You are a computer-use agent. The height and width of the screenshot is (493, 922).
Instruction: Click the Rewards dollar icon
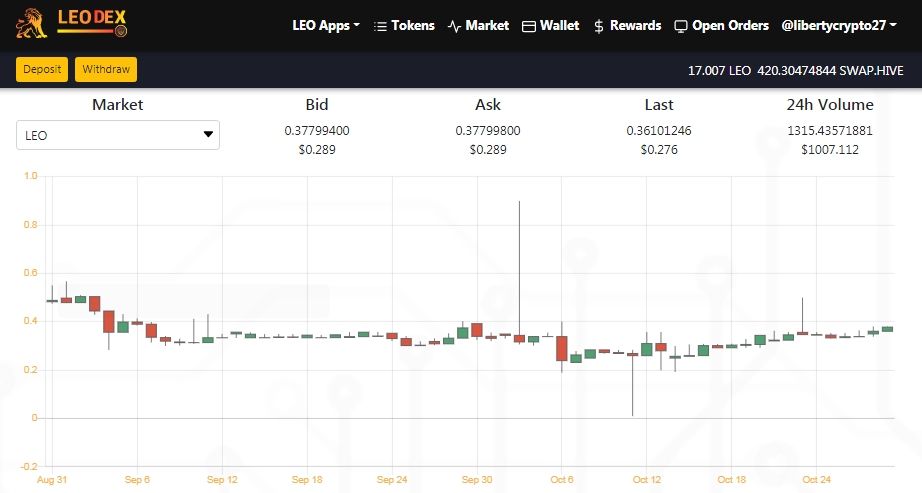click(x=599, y=26)
